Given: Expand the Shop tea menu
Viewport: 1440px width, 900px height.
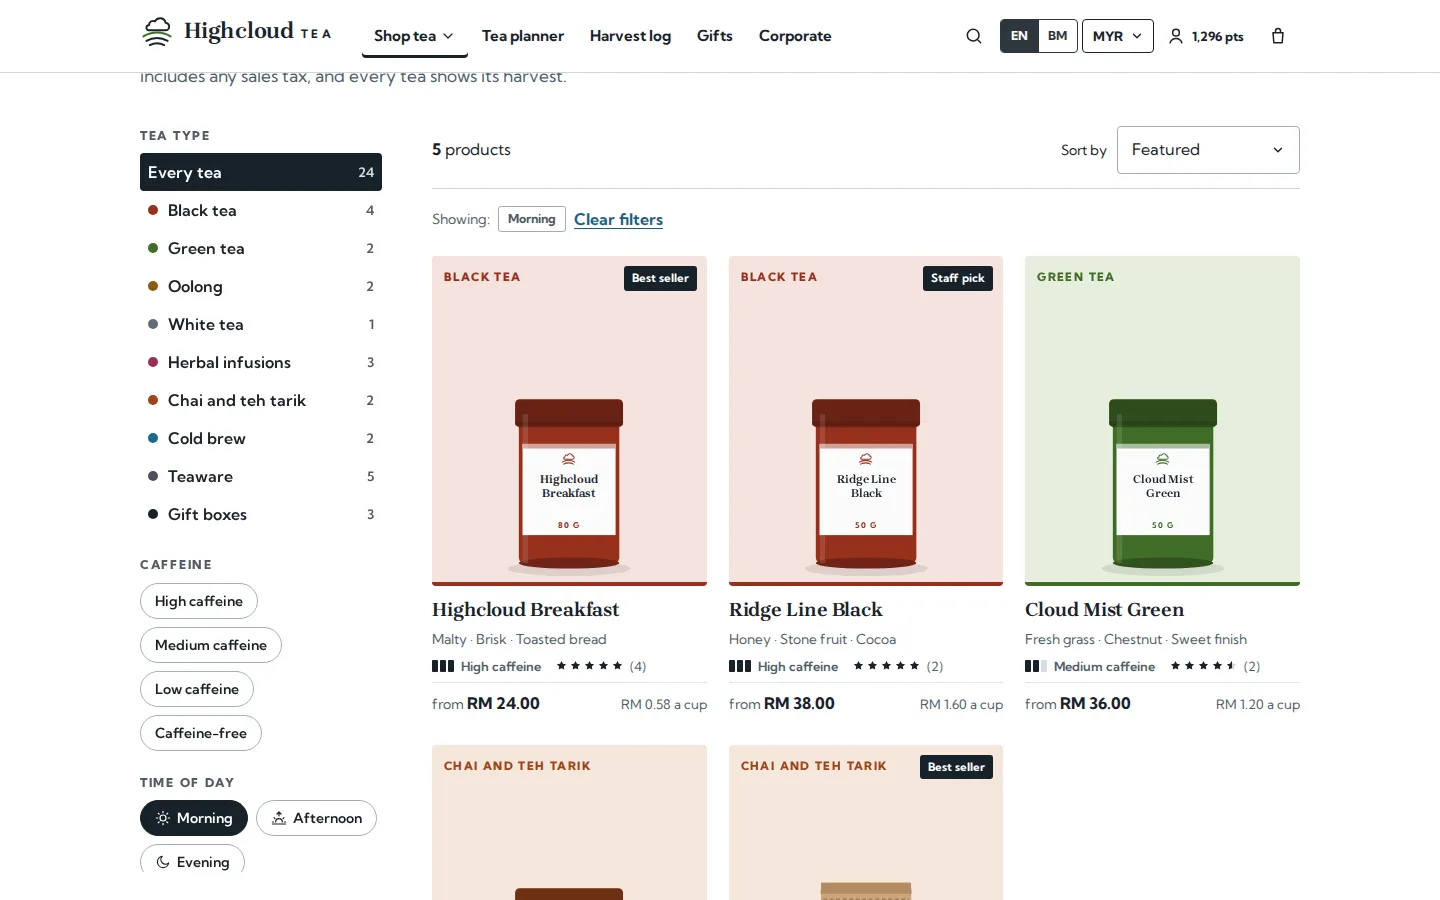Looking at the screenshot, I should pyautogui.click(x=413, y=36).
